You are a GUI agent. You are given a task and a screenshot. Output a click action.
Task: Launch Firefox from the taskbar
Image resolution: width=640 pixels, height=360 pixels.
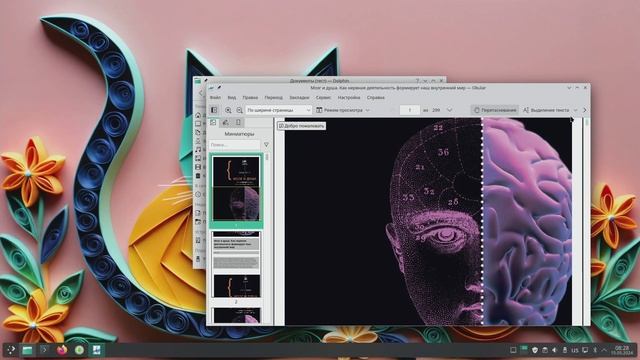pos(62,350)
